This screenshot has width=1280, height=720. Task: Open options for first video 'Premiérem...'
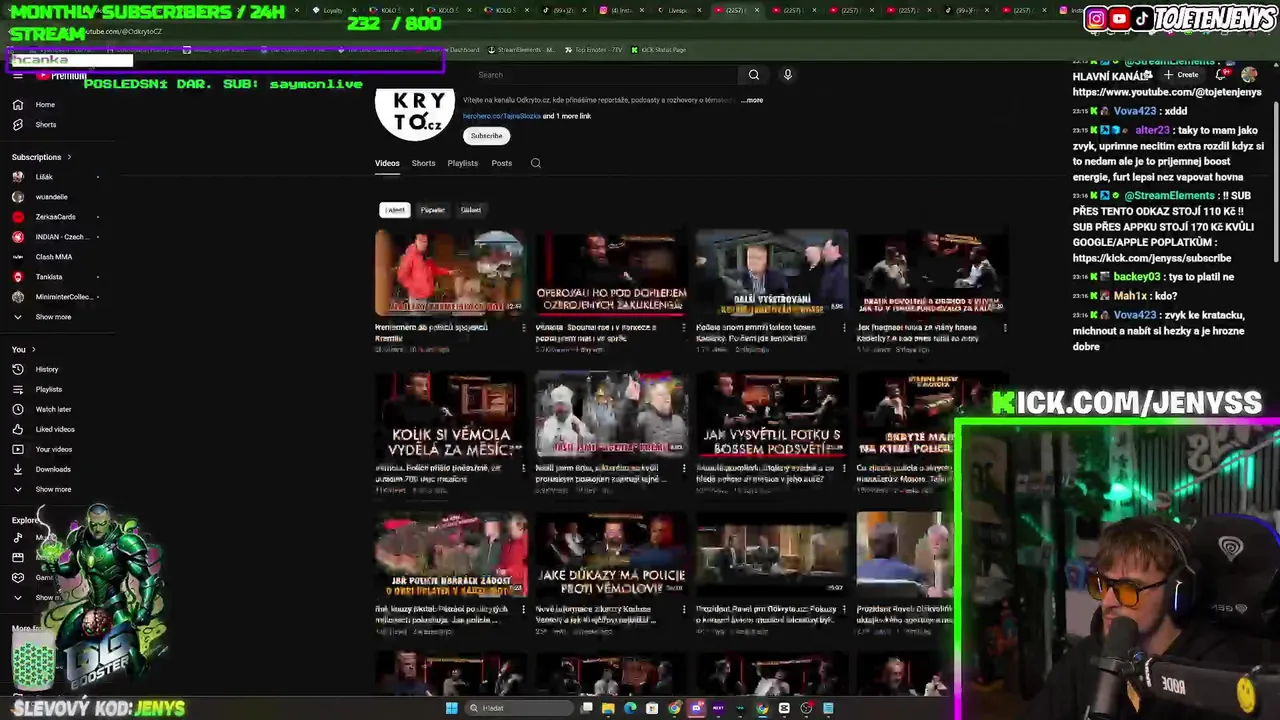click(x=523, y=328)
